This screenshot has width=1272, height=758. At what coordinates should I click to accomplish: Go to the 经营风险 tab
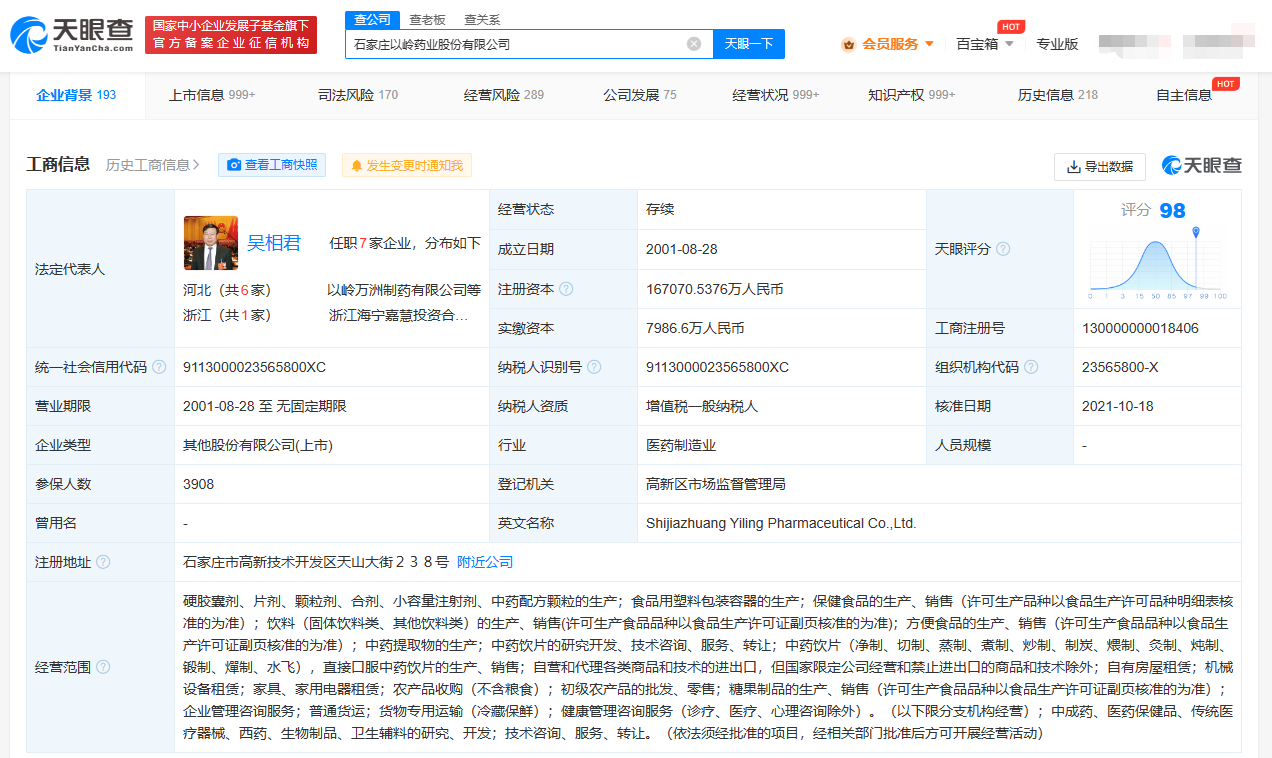click(x=504, y=96)
